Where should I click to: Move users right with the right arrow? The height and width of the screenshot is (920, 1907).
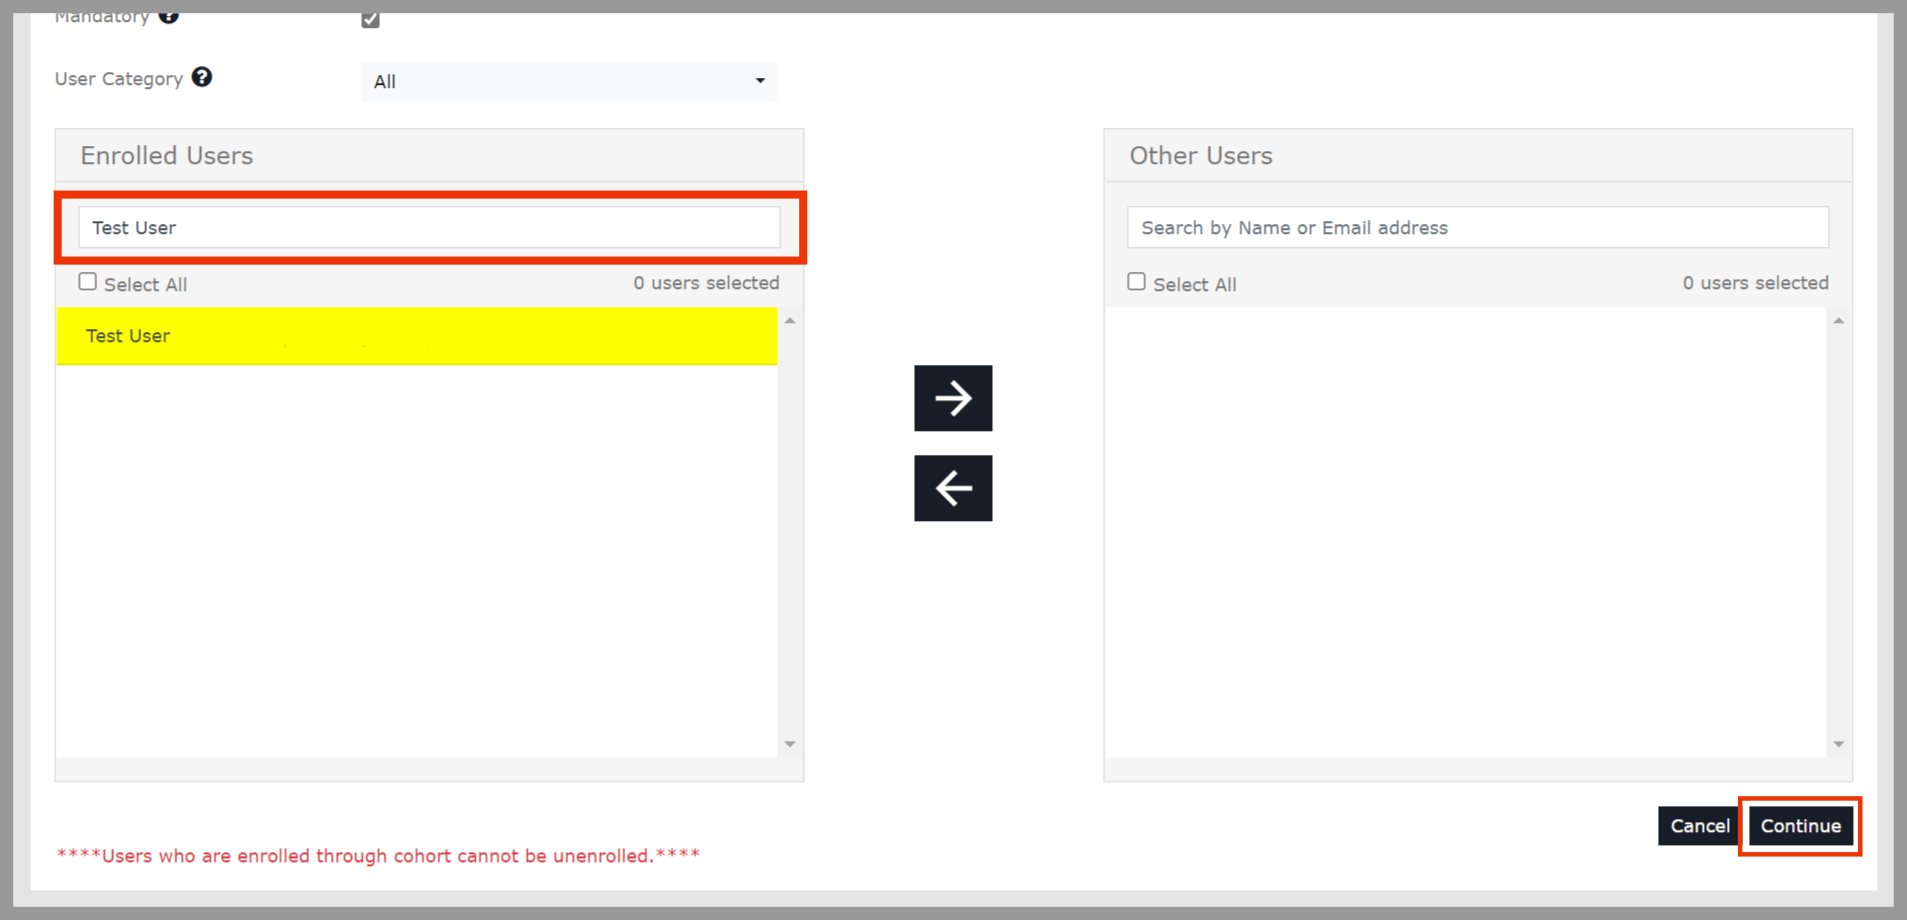952,398
